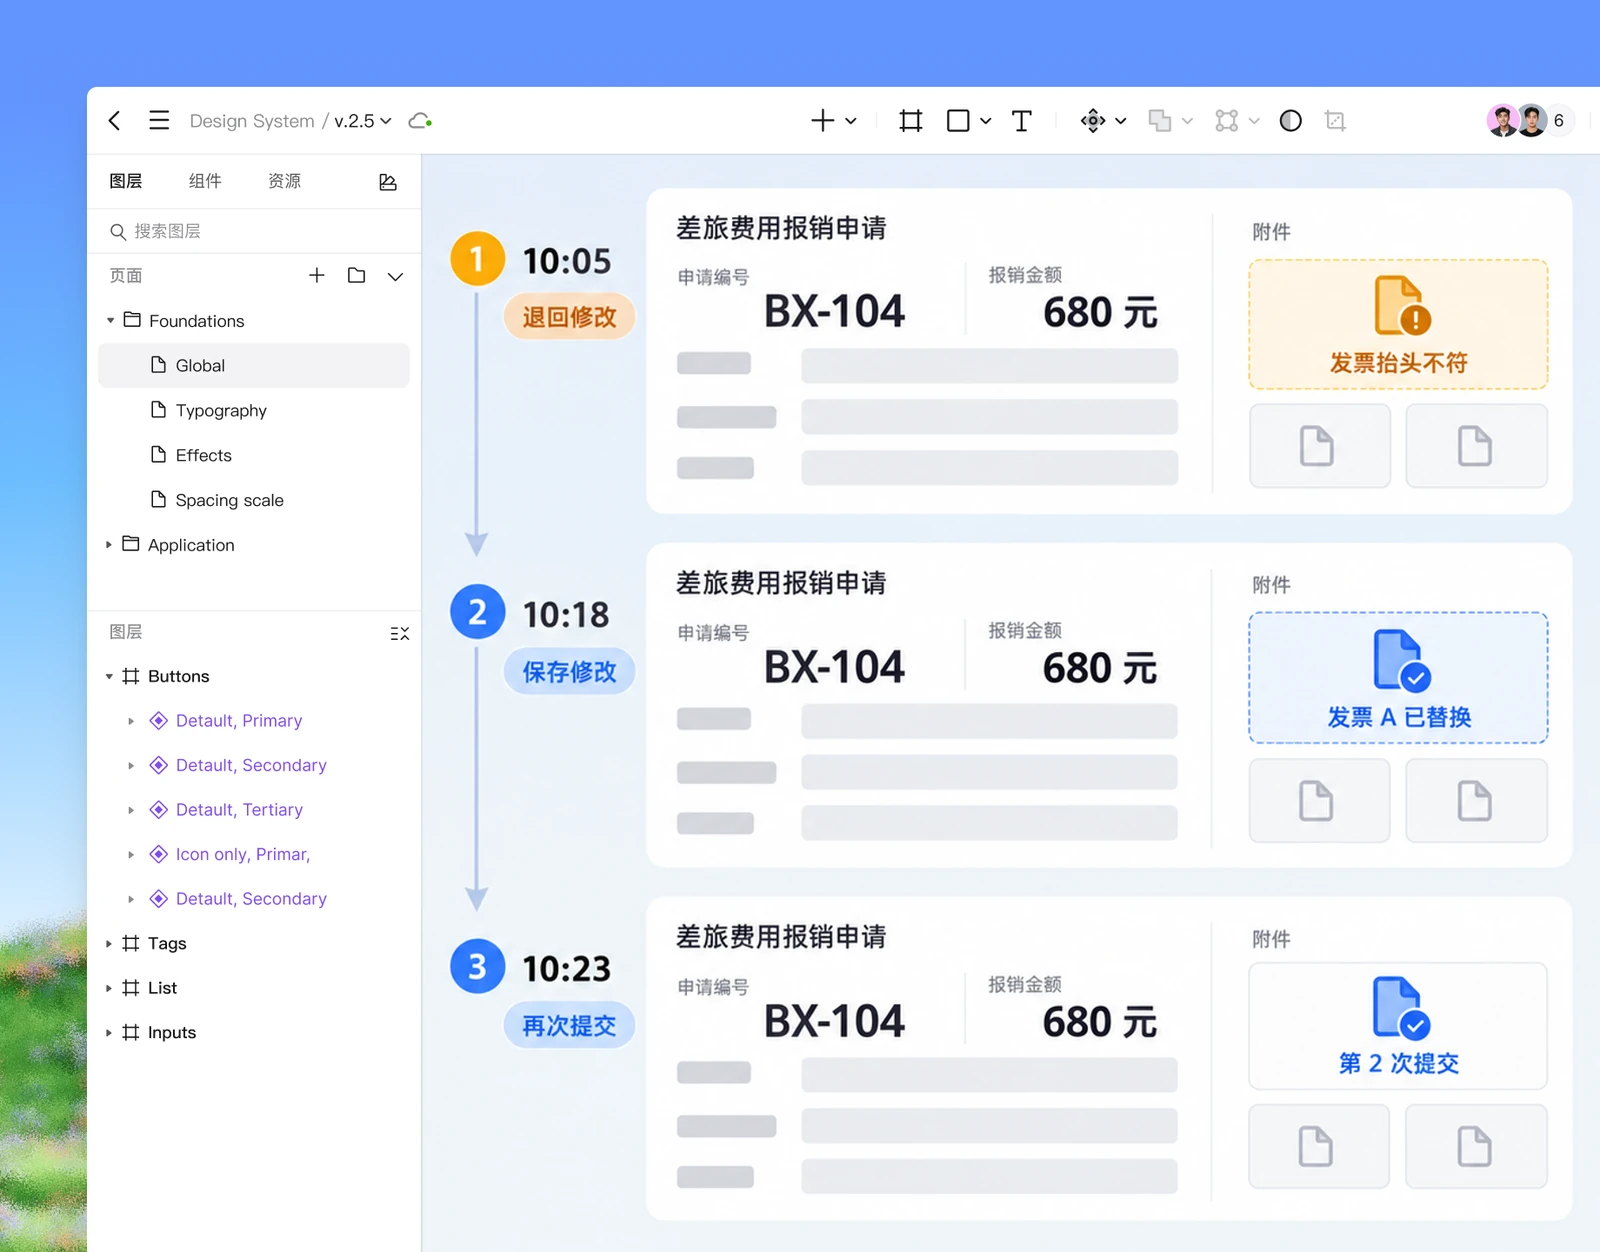Click the plus insert tool

(x=822, y=121)
